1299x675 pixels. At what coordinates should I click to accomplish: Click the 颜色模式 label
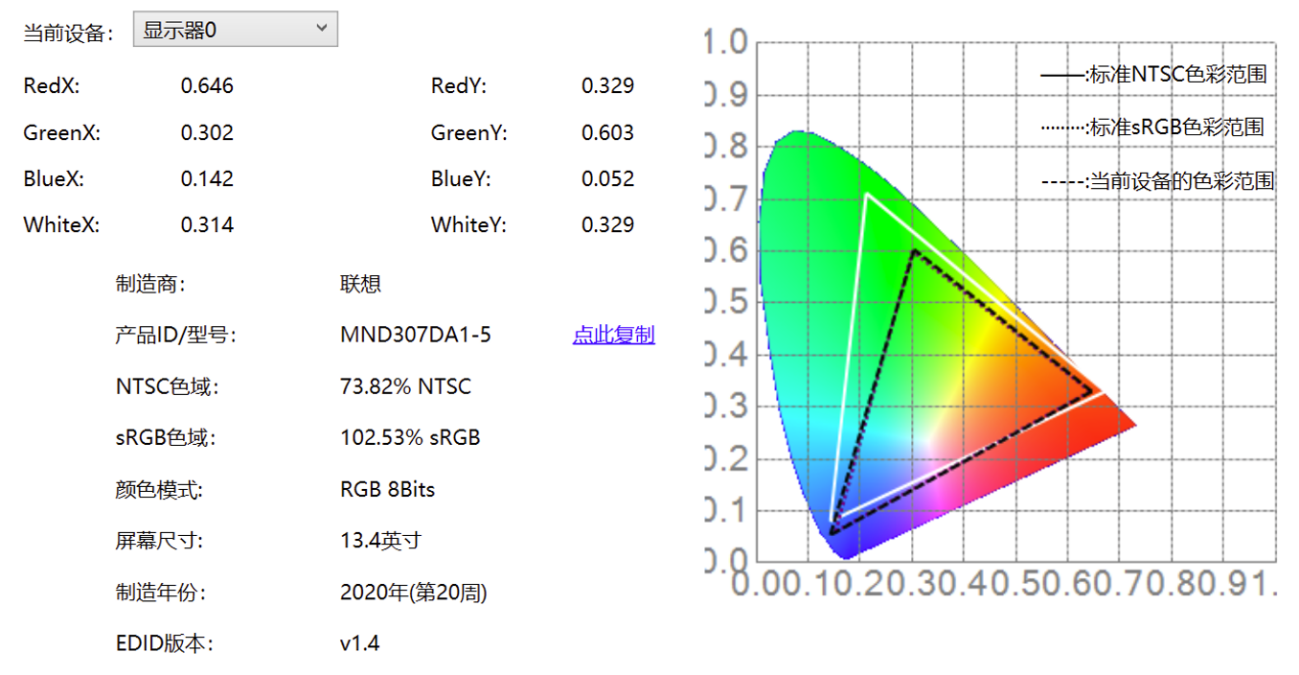[159, 489]
